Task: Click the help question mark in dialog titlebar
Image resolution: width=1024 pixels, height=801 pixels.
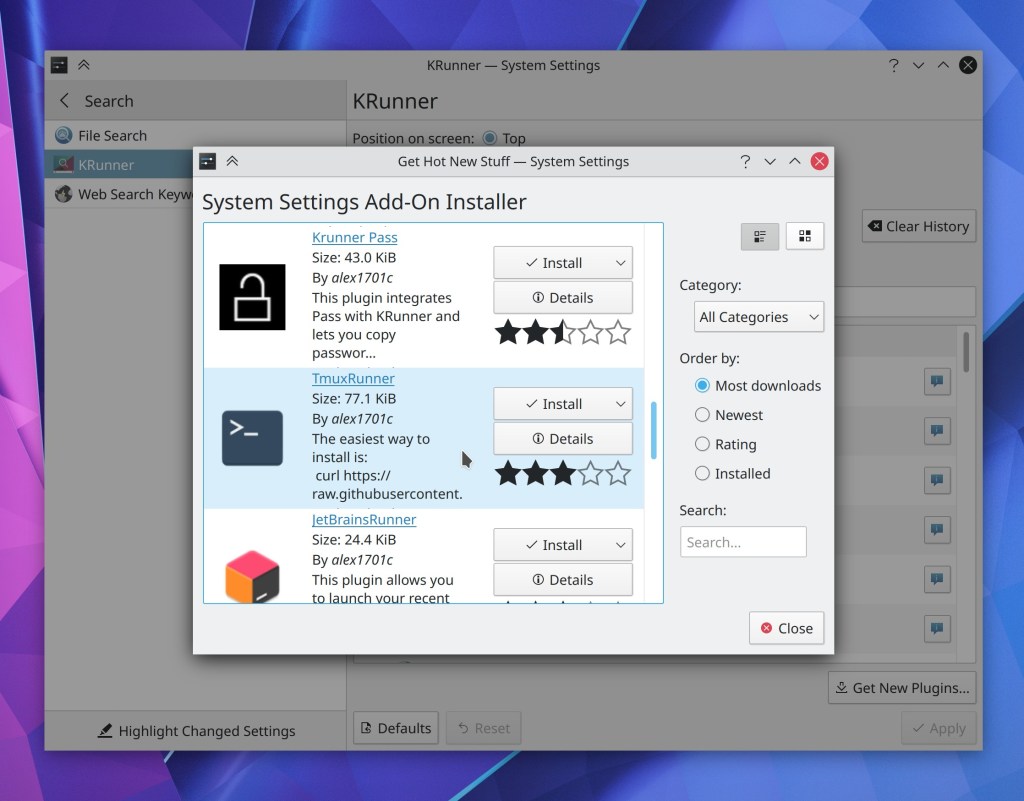Action: [745, 161]
